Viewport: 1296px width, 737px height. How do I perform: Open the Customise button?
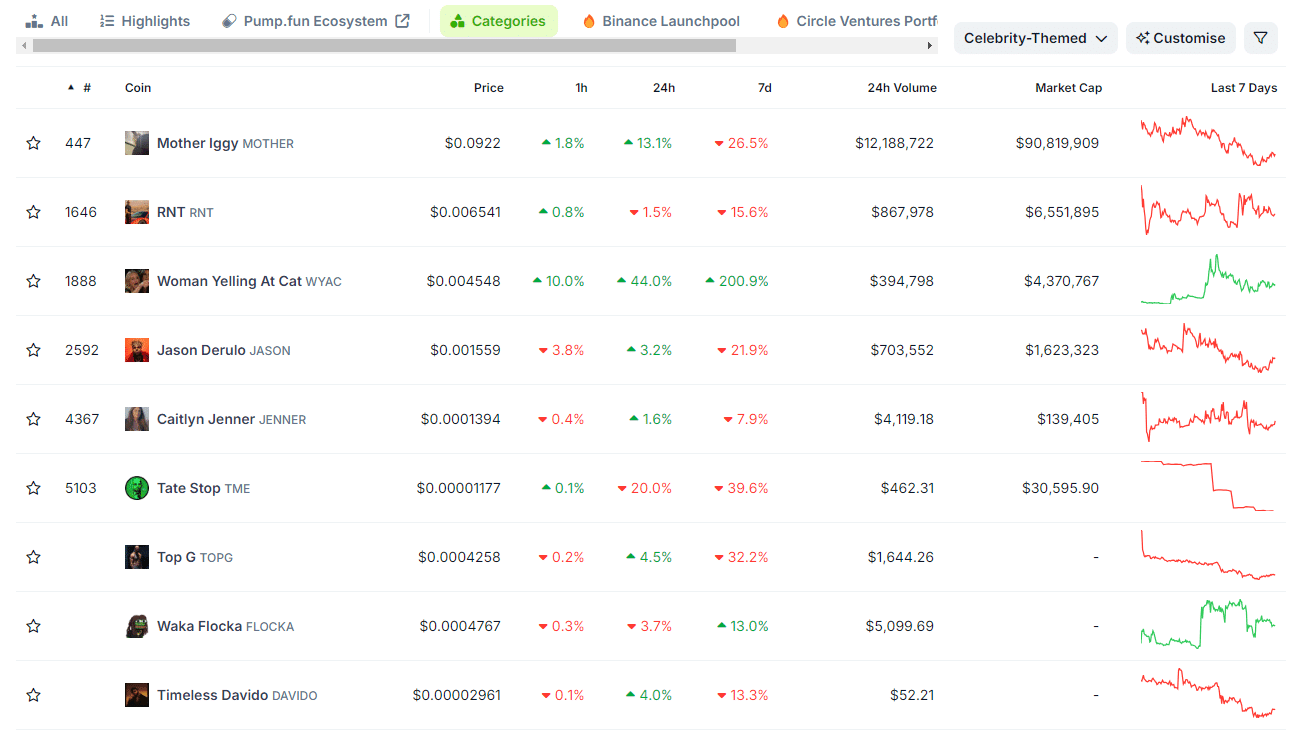[1181, 38]
